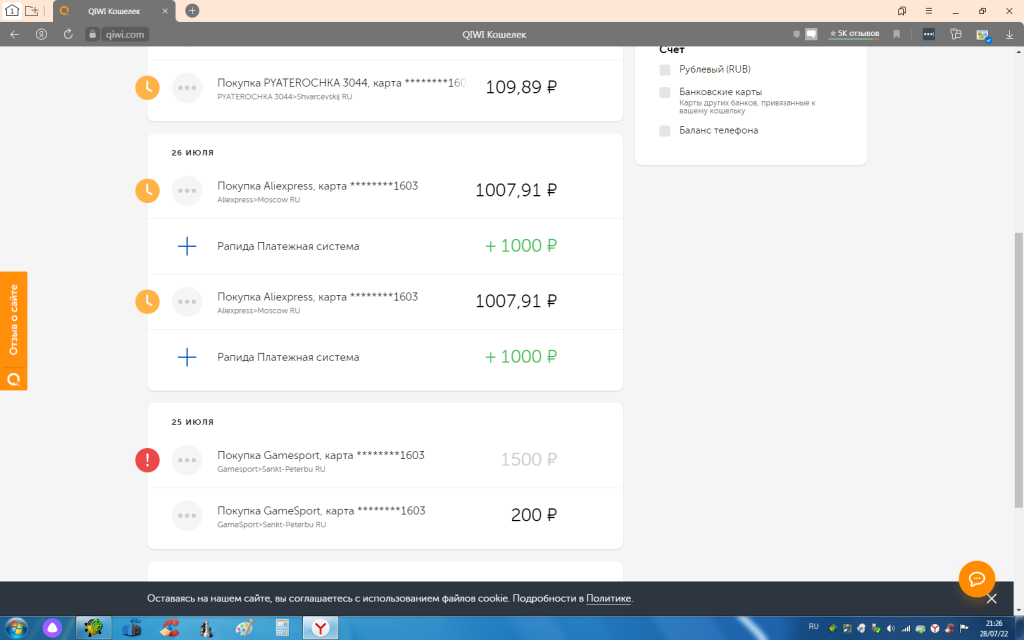Image resolution: width=1024 pixels, height=640 pixels.
Task: Click qiwi.com in the address bar
Action: click(x=125, y=35)
